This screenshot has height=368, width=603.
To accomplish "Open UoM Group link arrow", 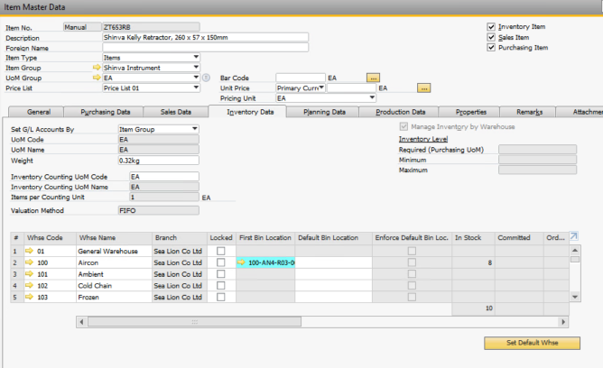I will [97, 78].
